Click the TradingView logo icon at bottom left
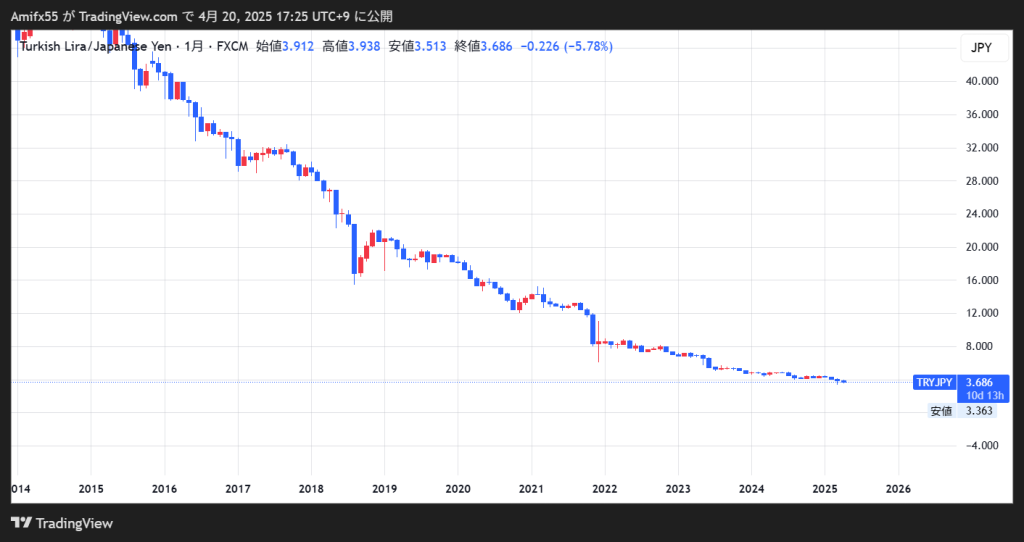 (x=20, y=523)
